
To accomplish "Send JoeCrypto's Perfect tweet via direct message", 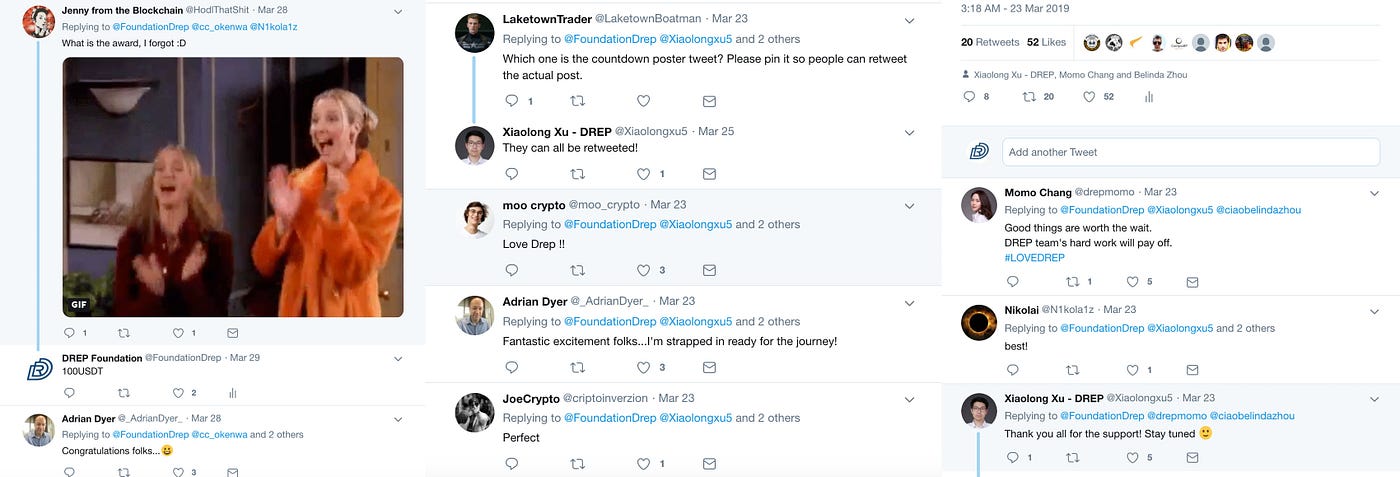I will click(x=709, y=464).
